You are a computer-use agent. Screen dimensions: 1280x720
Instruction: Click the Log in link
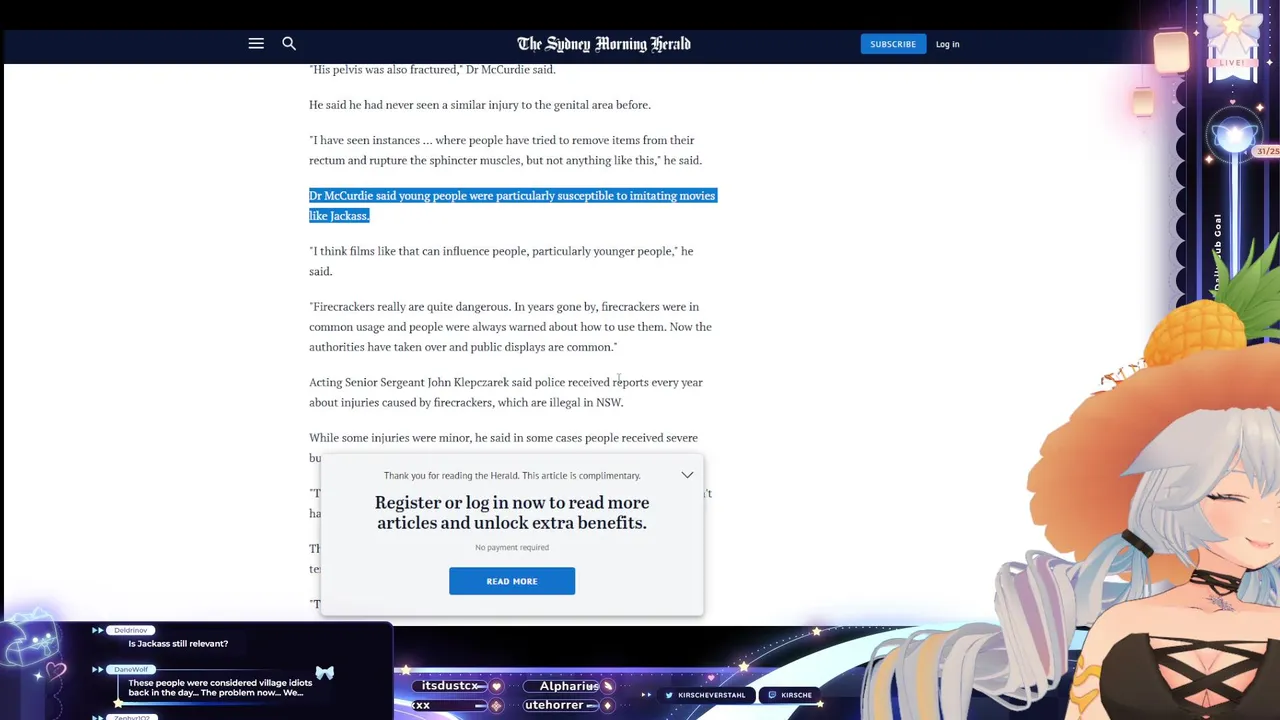(x=947, y=44)
